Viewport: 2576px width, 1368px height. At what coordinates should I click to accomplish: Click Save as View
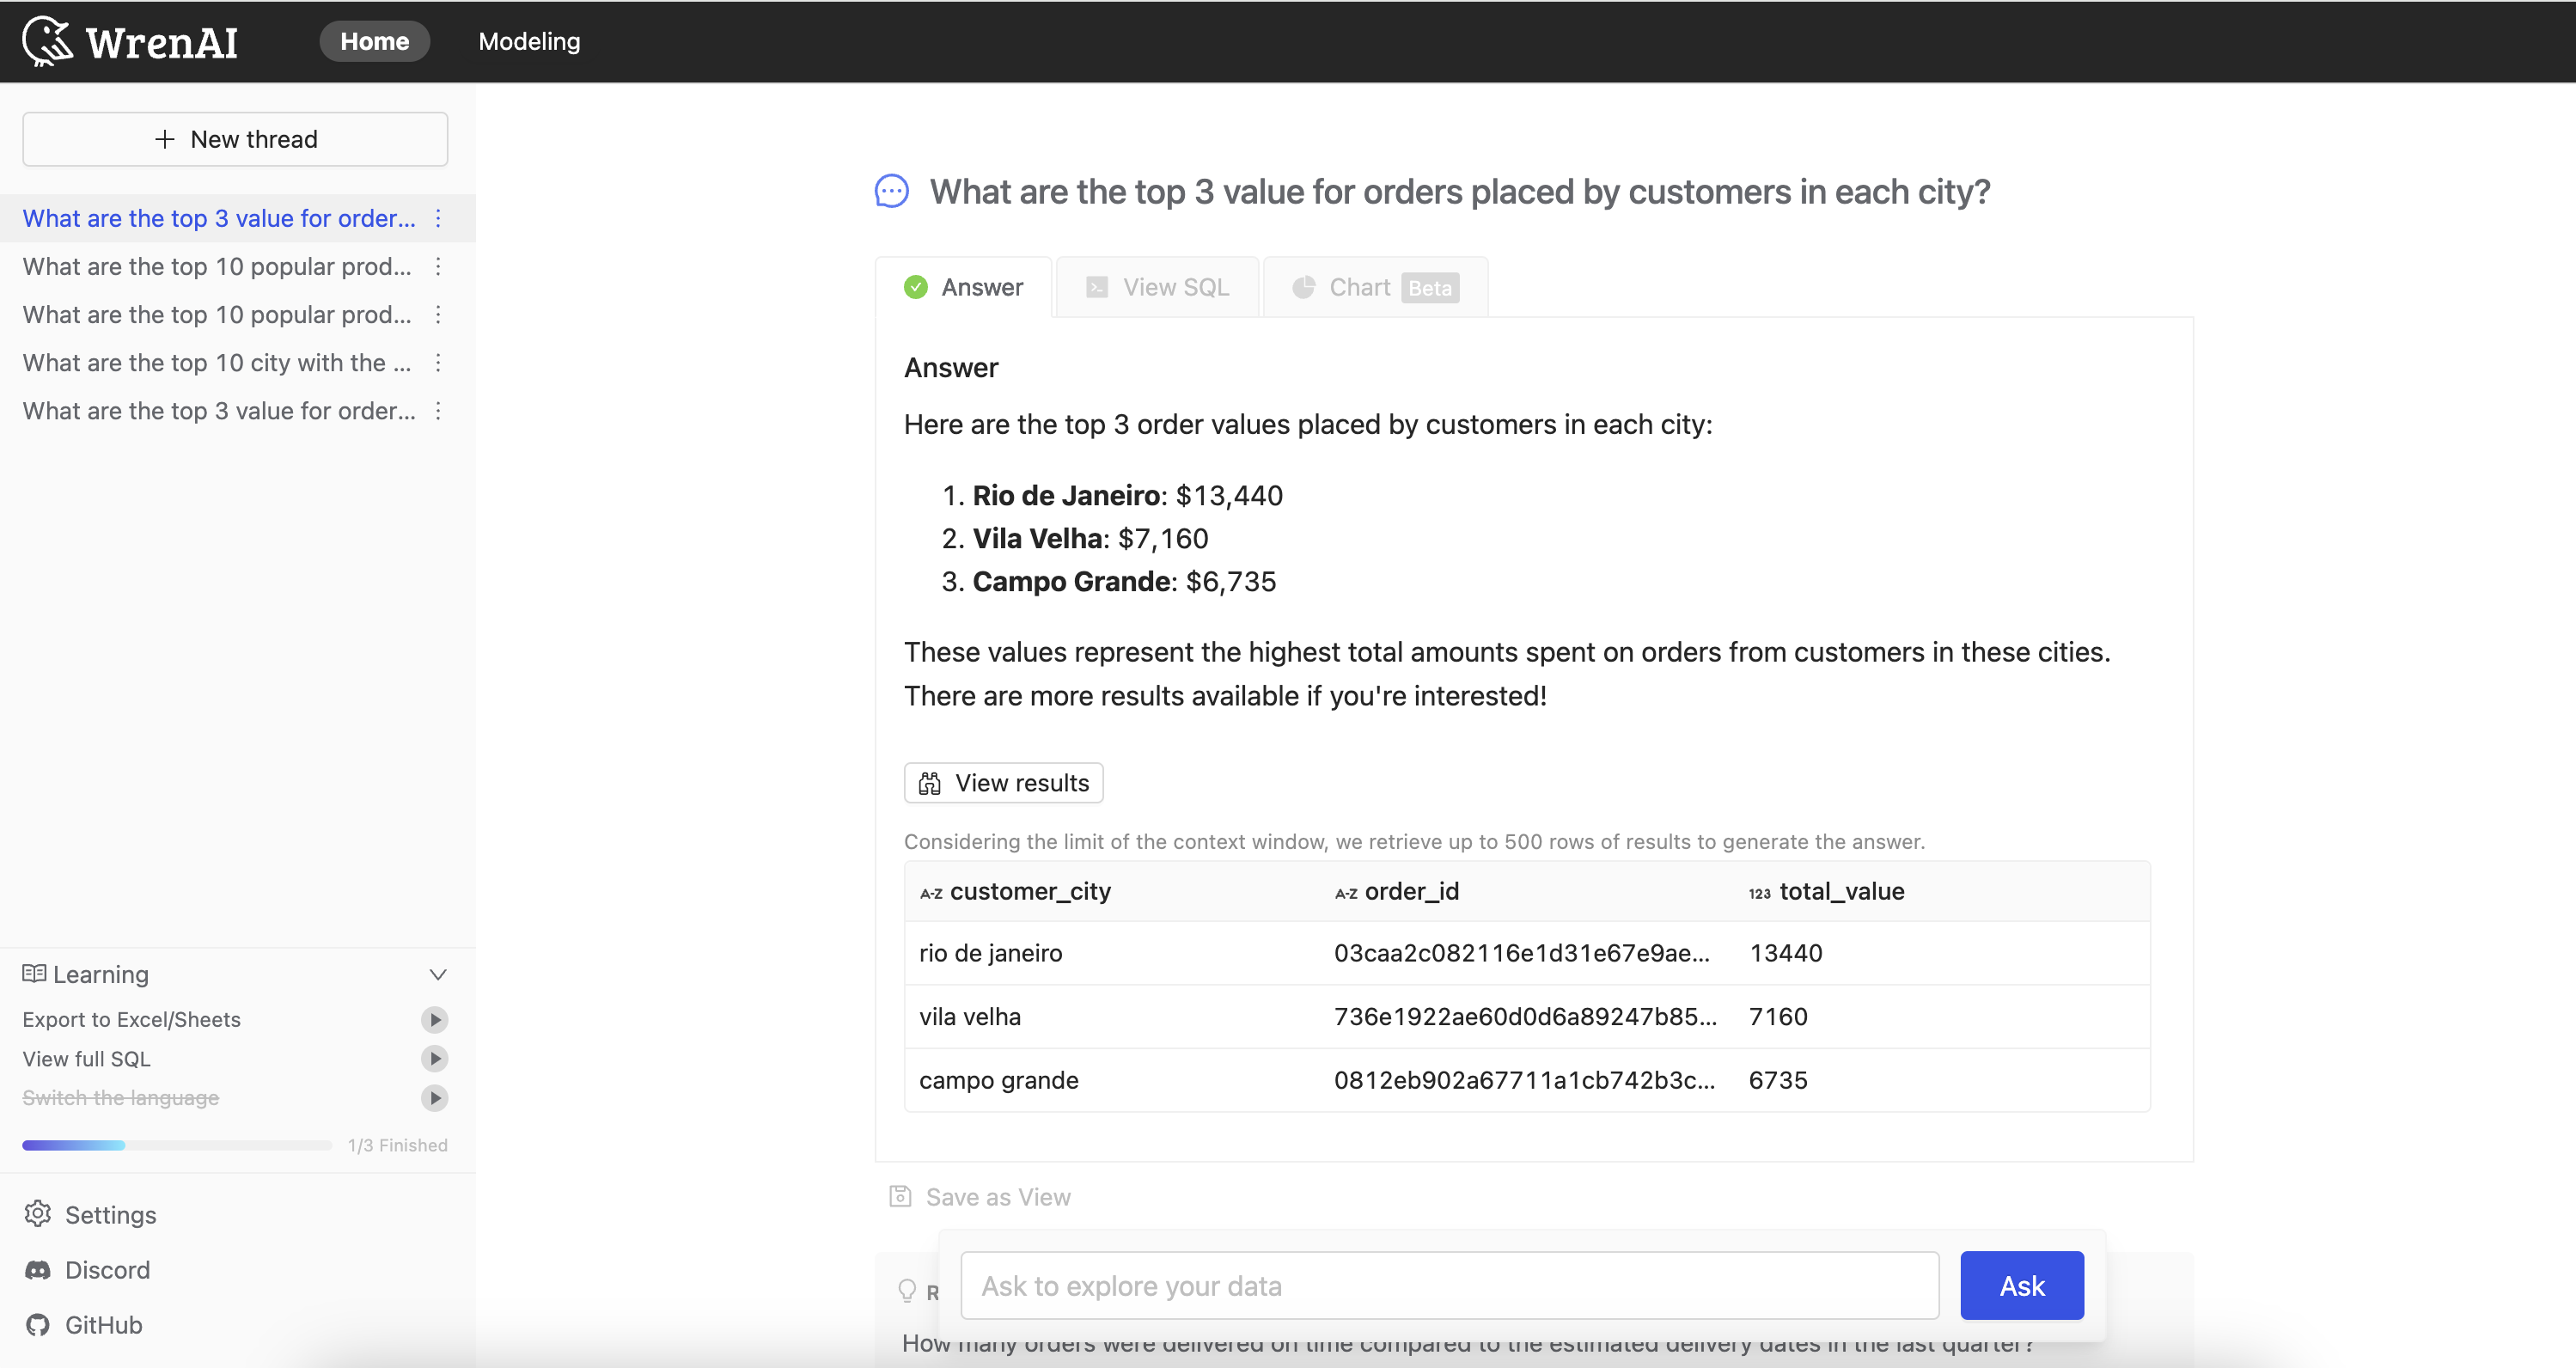coord(979,1197)
